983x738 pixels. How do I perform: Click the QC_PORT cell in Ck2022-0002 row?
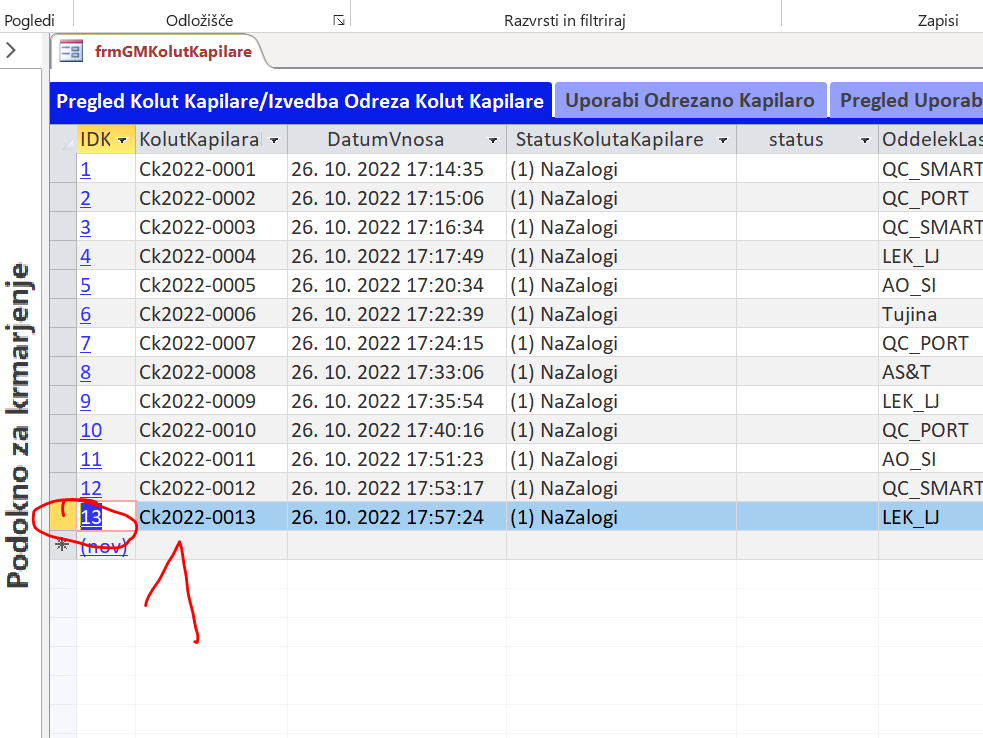(x=931, y=198)
